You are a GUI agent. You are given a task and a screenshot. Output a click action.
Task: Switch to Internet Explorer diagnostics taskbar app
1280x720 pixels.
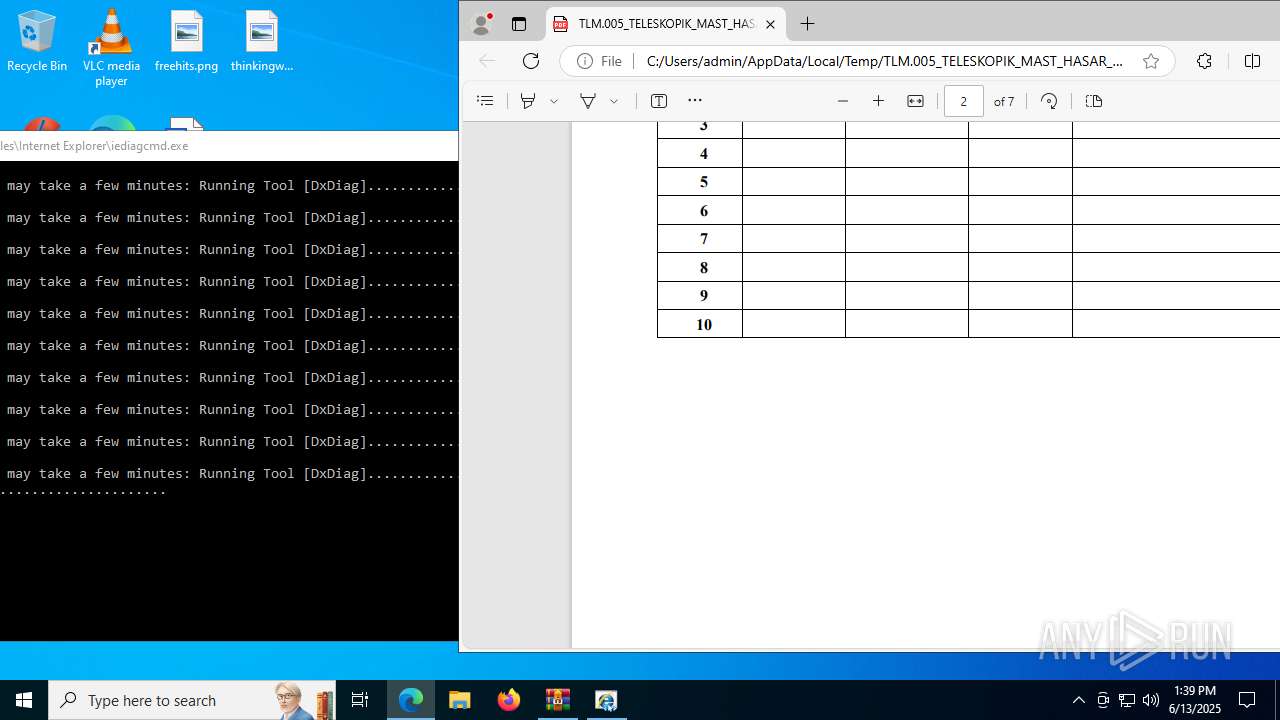pyautogui.click(x=606, y=700)
